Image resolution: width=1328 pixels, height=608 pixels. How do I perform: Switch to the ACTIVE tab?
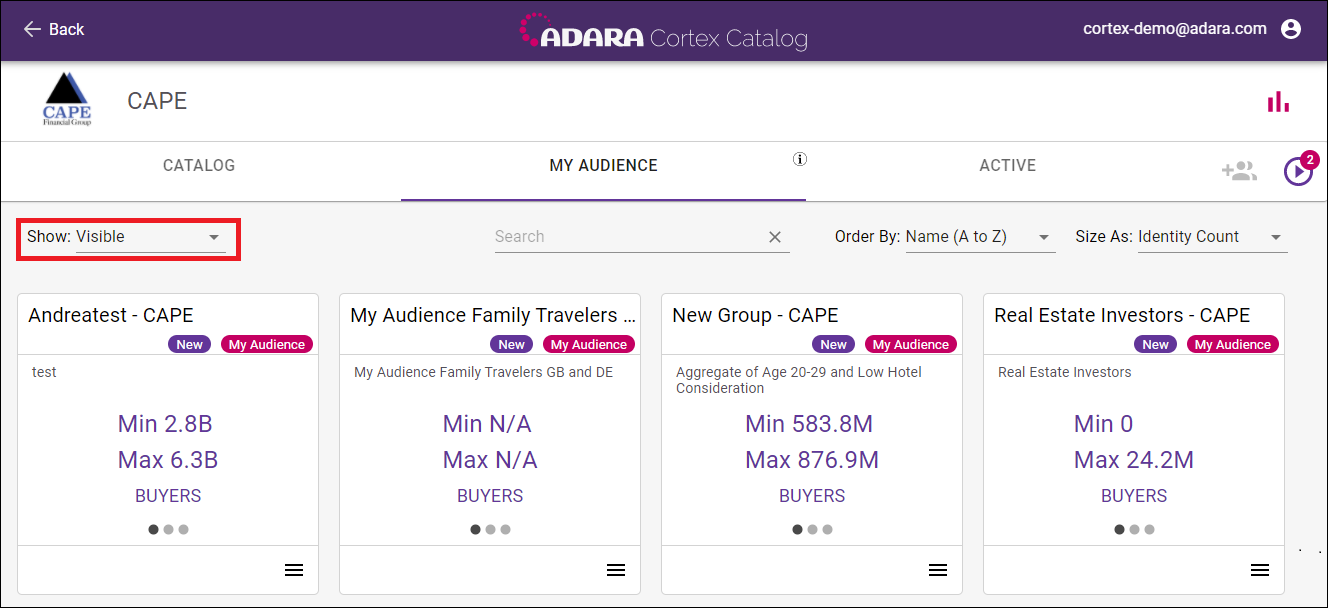1007,165
